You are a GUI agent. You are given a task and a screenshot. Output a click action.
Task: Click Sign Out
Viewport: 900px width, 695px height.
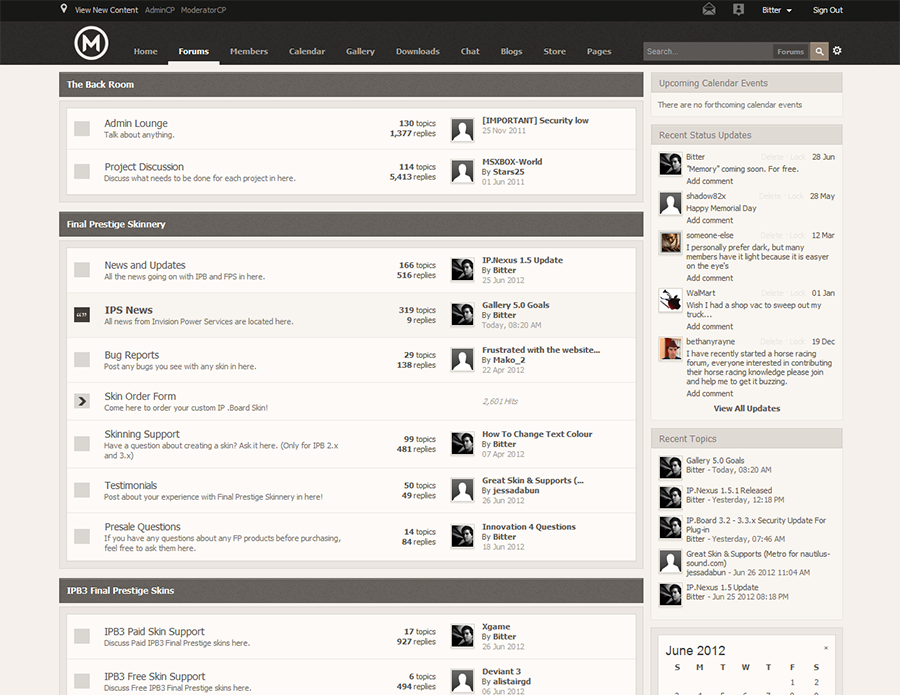tap(827, 10)
